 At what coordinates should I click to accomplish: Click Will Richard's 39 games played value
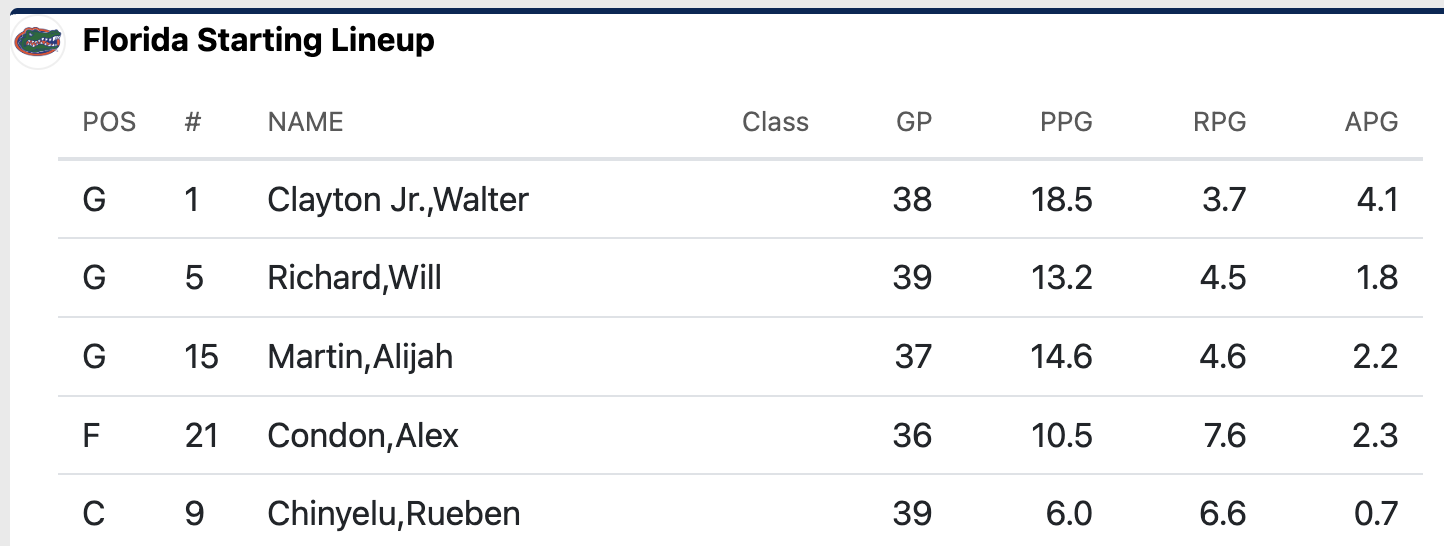[x=912, y=278]
